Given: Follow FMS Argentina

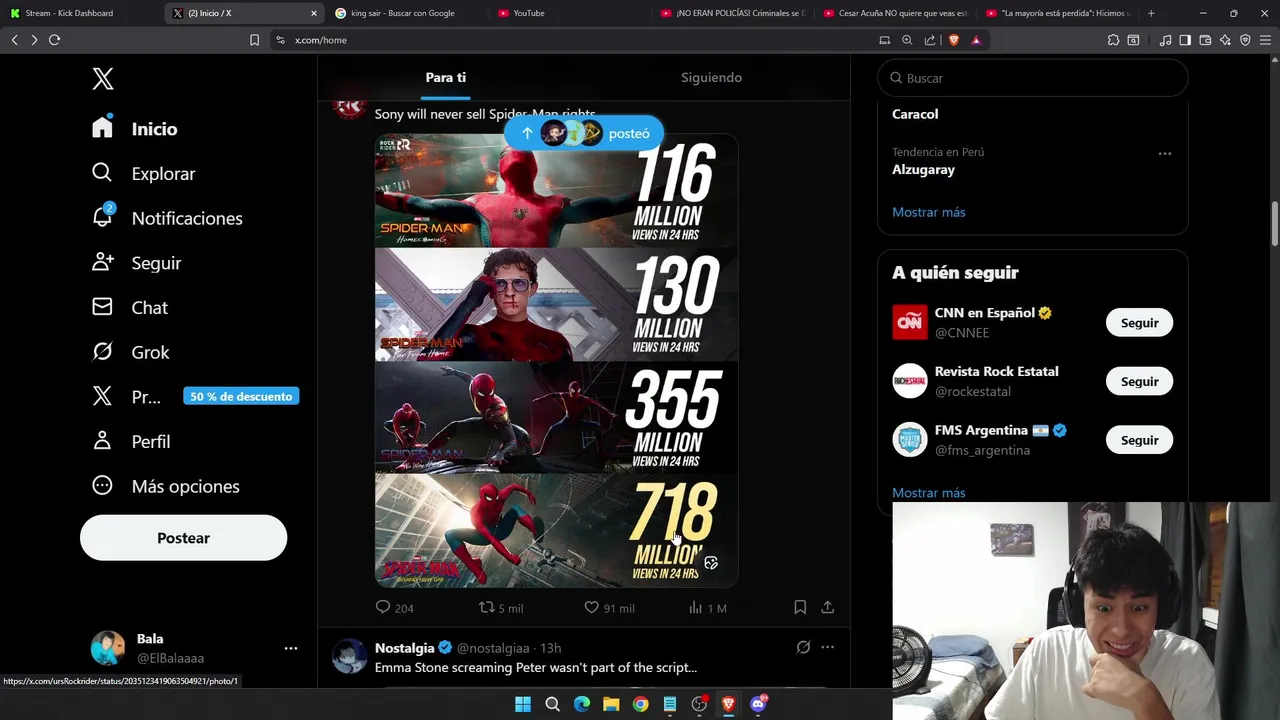Looking at the screenshot, I should (1139, 440).
